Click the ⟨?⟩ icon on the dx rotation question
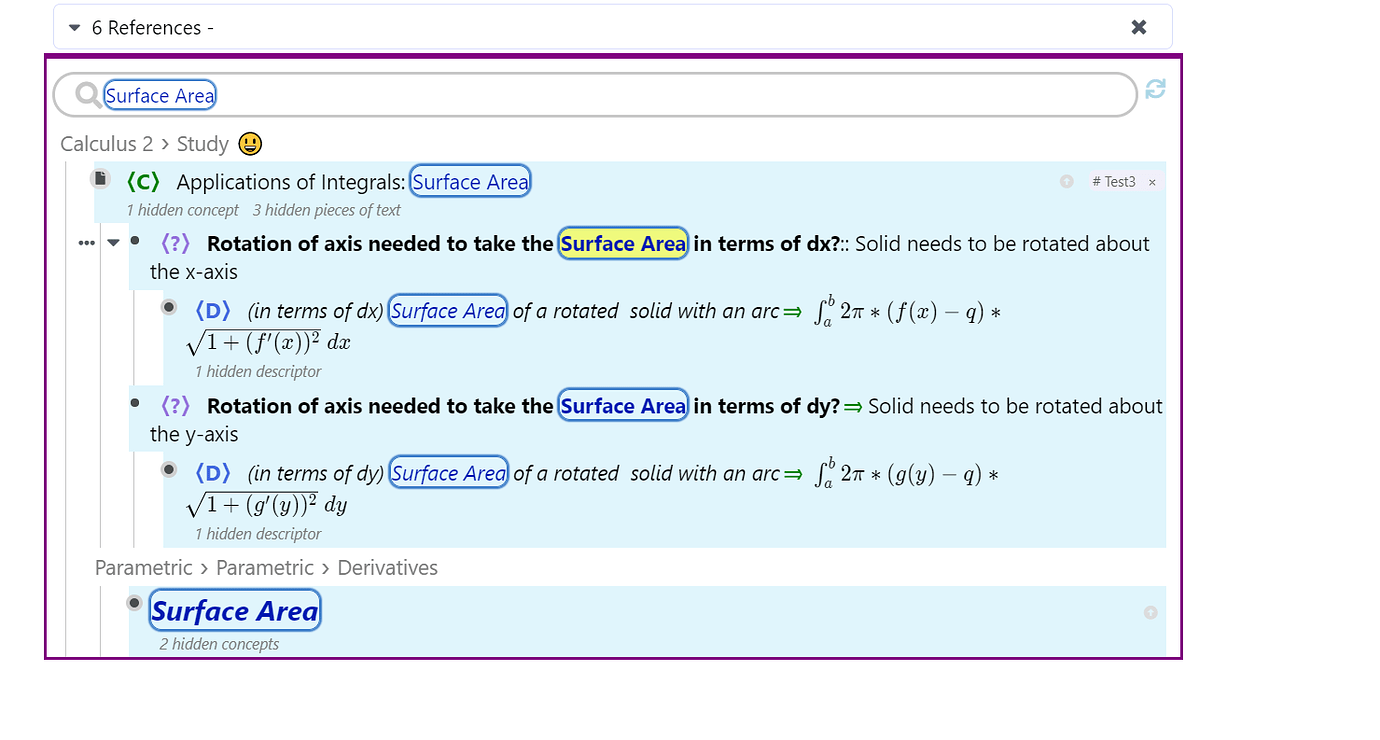The image size is (1380, 740). tap(176, 242)
